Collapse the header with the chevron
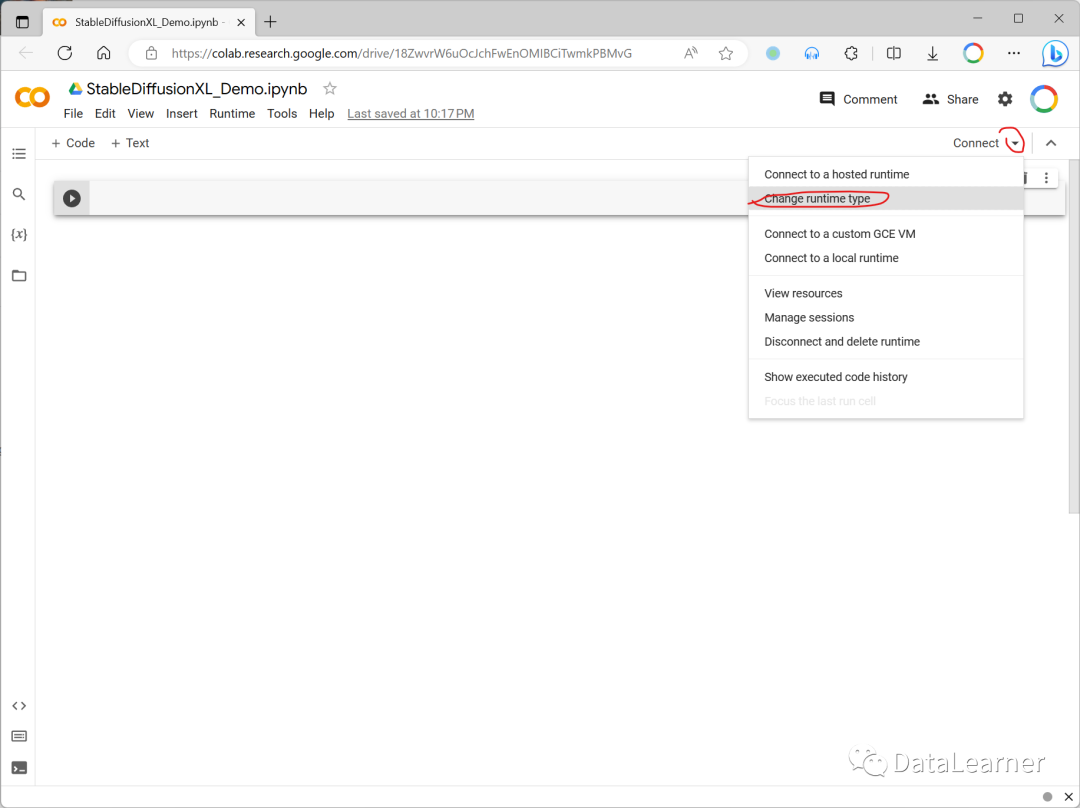The image size is (1080, 808). [x=1051, y=143]
